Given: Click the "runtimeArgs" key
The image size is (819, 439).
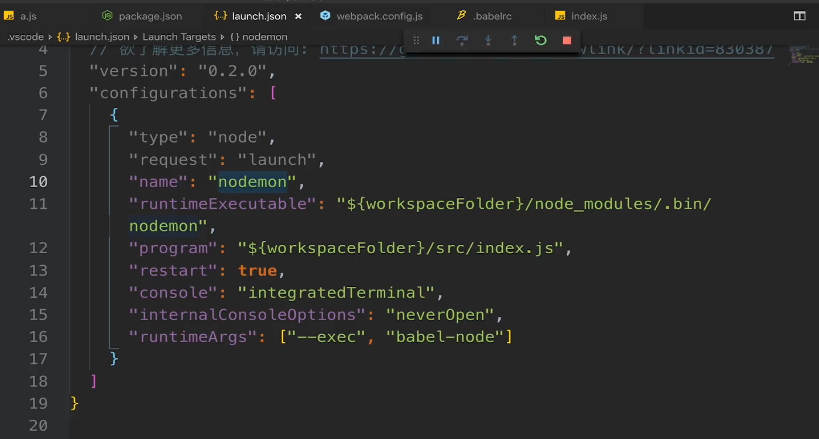Looking at the screenshot, I should [193, 337].
